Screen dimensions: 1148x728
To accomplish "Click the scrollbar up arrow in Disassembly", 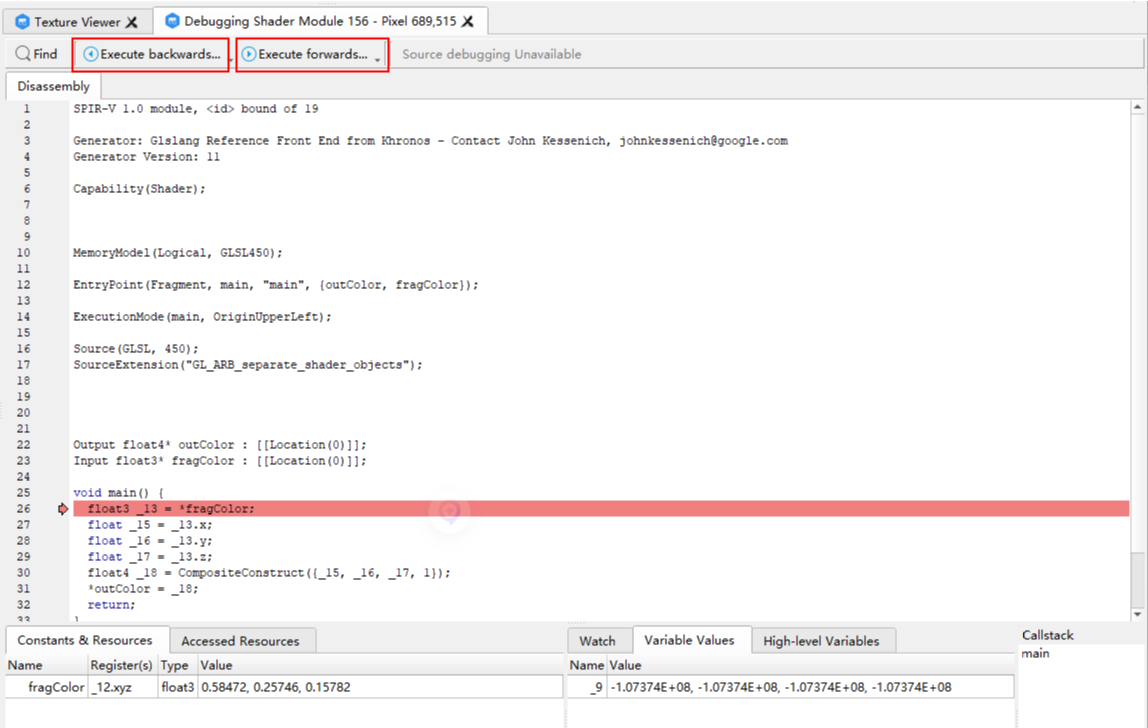I will pos(1137,108).
